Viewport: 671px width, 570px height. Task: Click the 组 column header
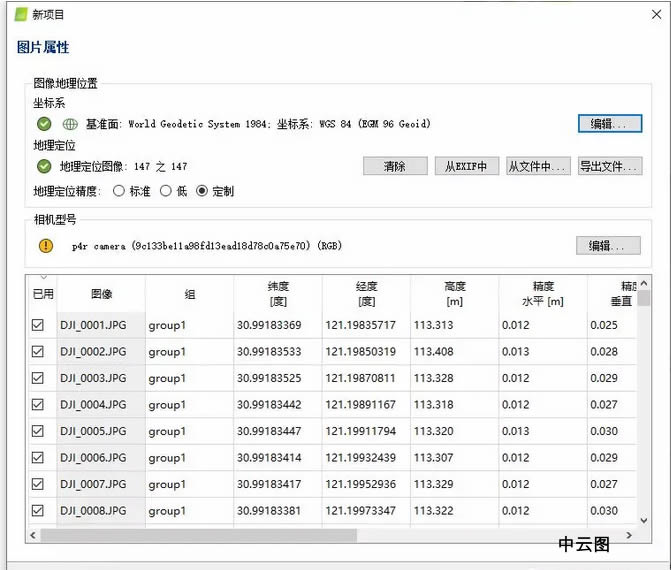pyautogui.click(x=190, y=294)
